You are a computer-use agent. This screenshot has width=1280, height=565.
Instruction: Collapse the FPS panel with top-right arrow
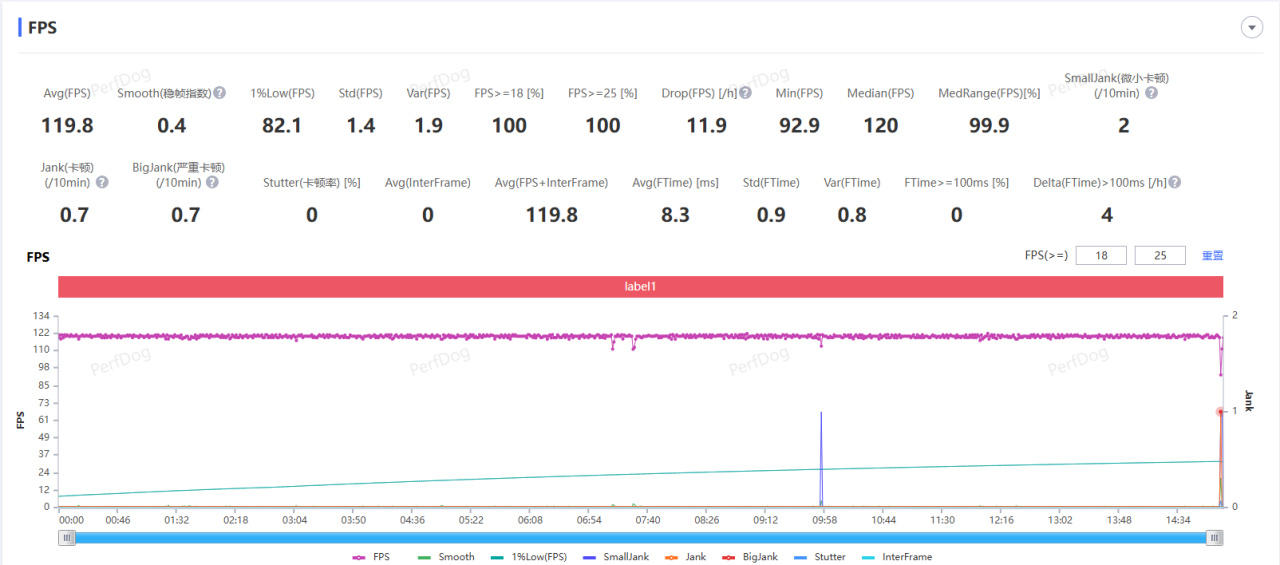1252,28
